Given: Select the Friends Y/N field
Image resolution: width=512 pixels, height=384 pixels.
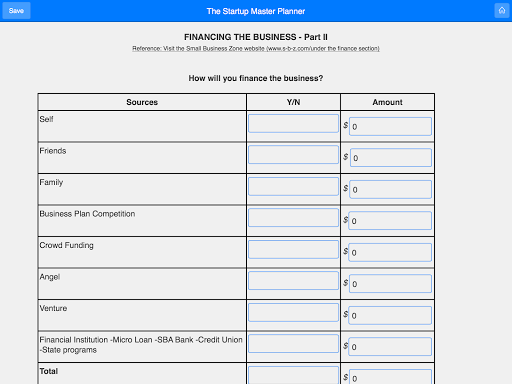Looking at the screenshot, I should click(293, 155).
